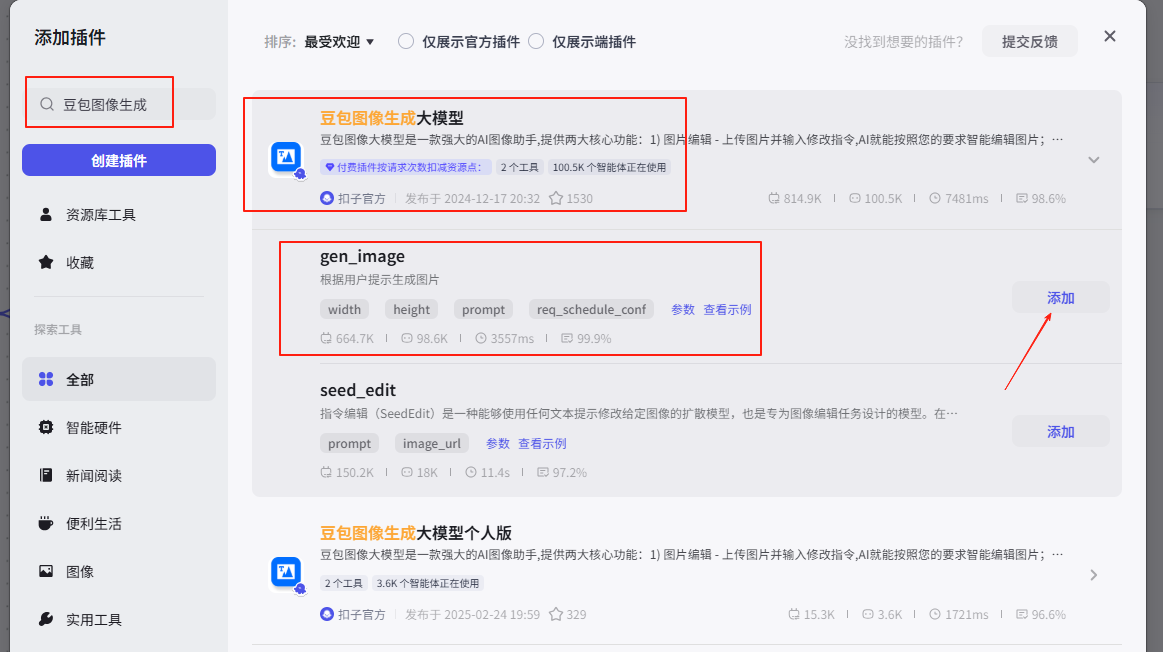Image resolution: width=1163 pixels, height=652 pixels.
Task: Open the 最受欢迎 sort dropdown
Action: coord(339,42)
